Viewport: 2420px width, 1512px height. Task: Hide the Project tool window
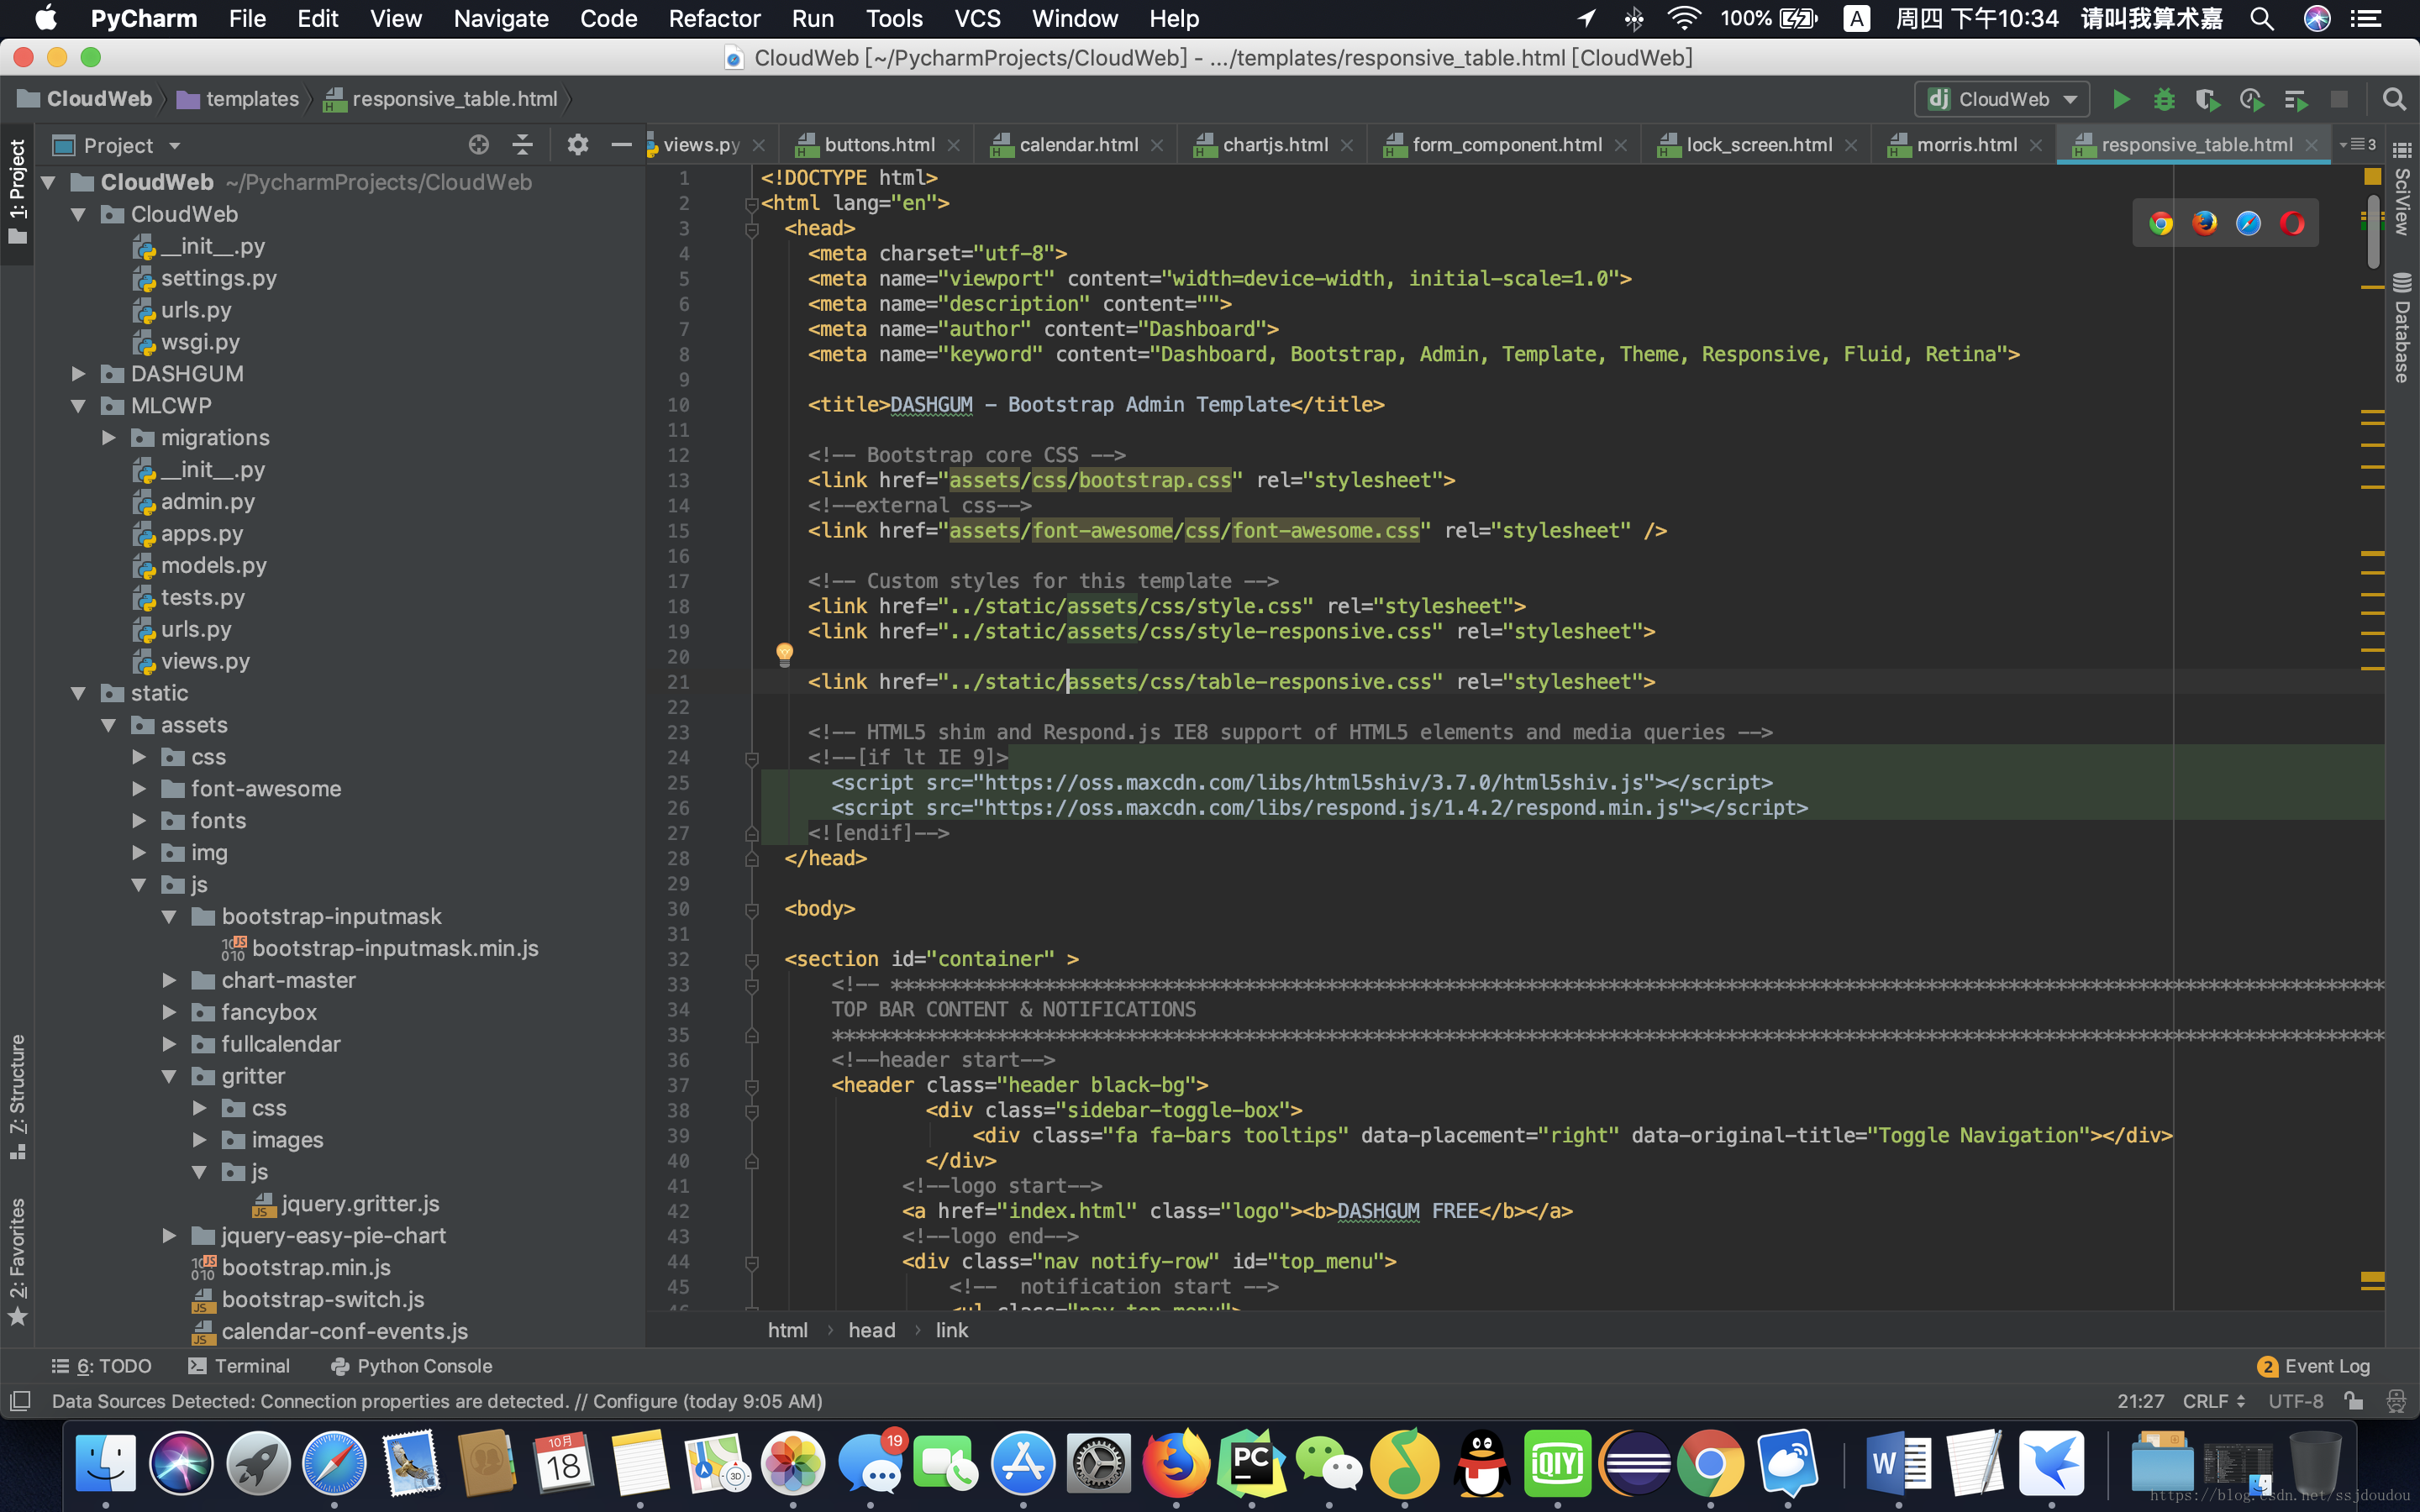coord(620,145)
